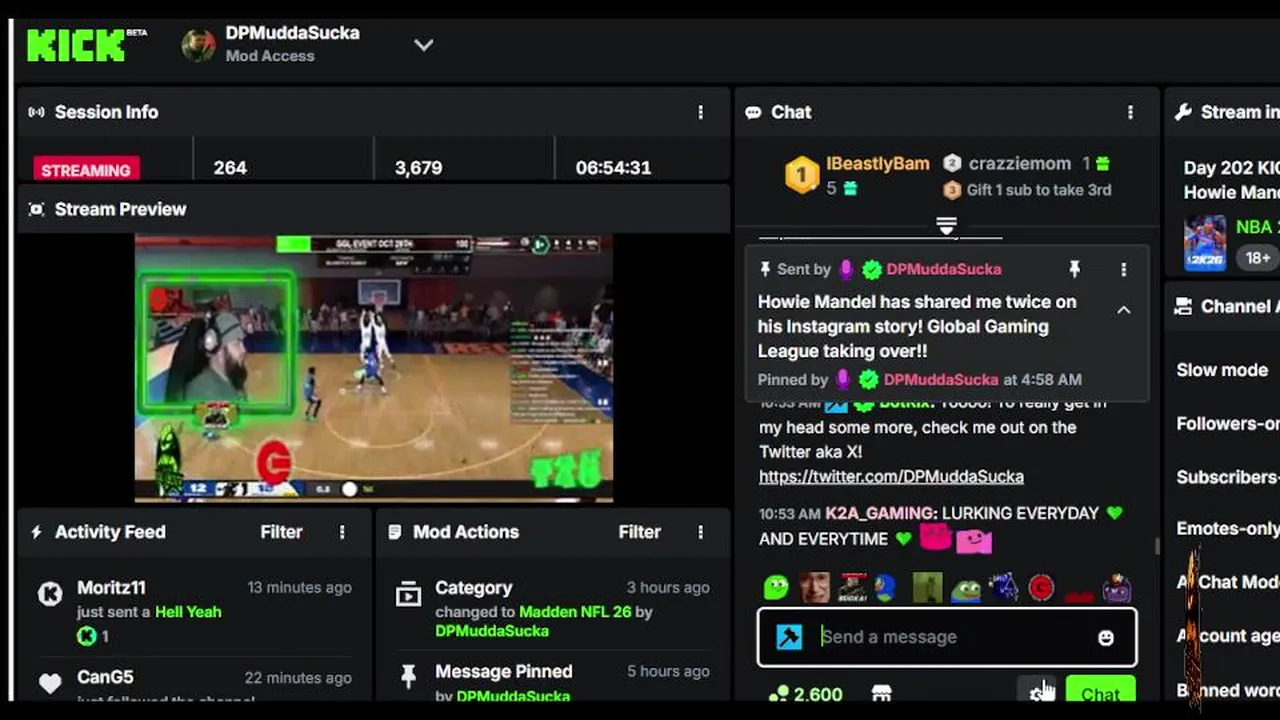The height and width of the screenshot is (720, 1280).
Task: Insert the purple character emote
Action: [x=1117, y=588]
